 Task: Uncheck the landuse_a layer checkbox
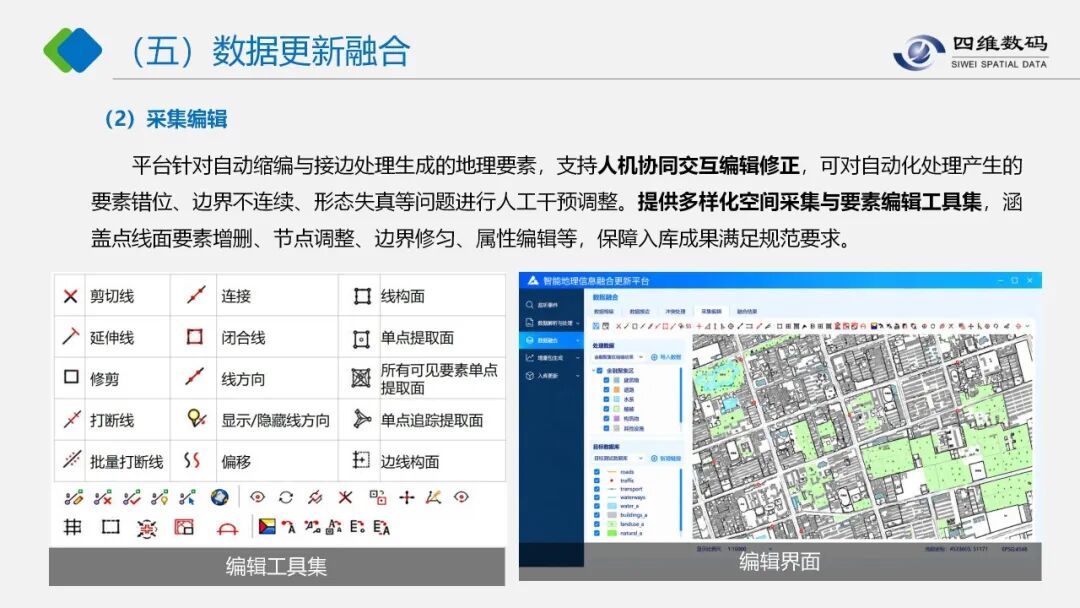[x=597, y=524]
